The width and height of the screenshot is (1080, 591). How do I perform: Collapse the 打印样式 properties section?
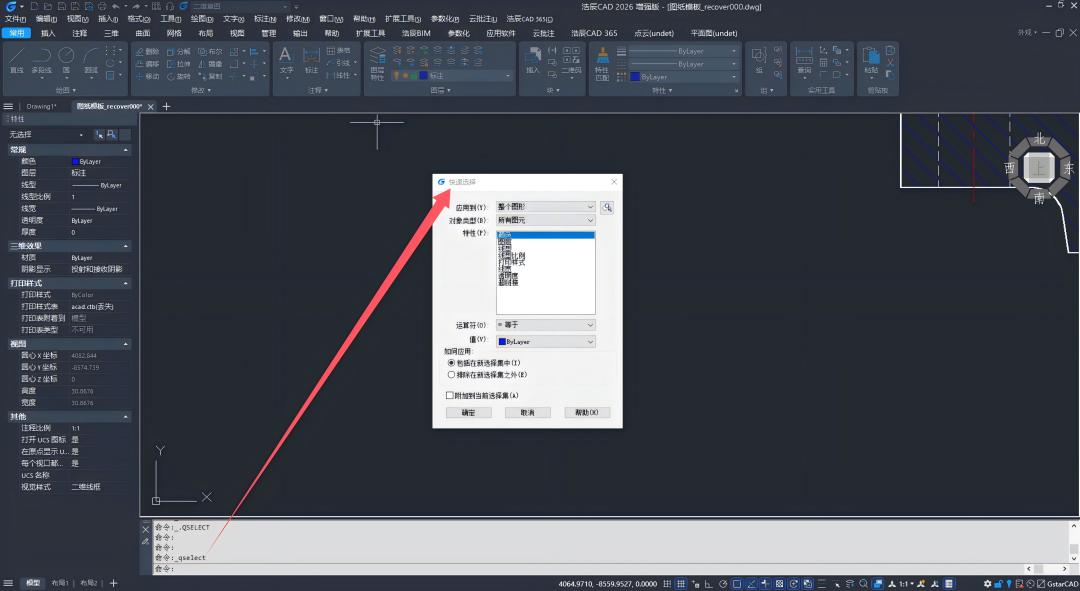click(125, 283)
